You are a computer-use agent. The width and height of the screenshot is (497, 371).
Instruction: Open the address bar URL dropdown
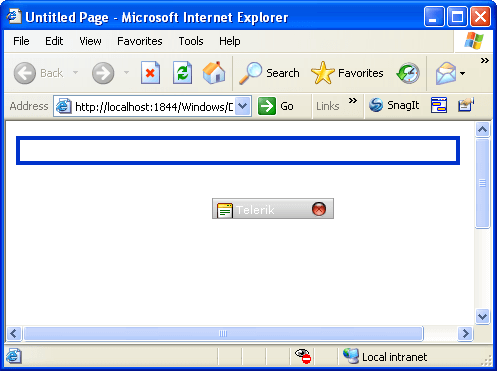243,106
